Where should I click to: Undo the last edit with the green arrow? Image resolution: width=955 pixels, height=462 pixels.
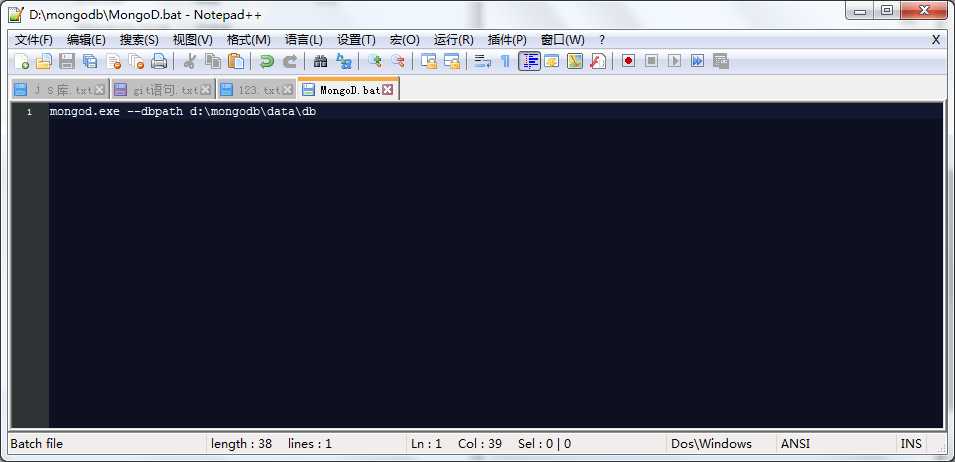pos(266,61)
